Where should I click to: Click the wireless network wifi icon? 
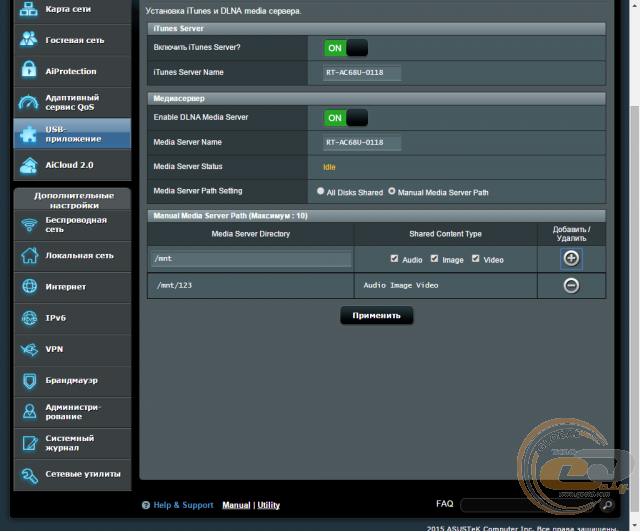pos(29,225)
